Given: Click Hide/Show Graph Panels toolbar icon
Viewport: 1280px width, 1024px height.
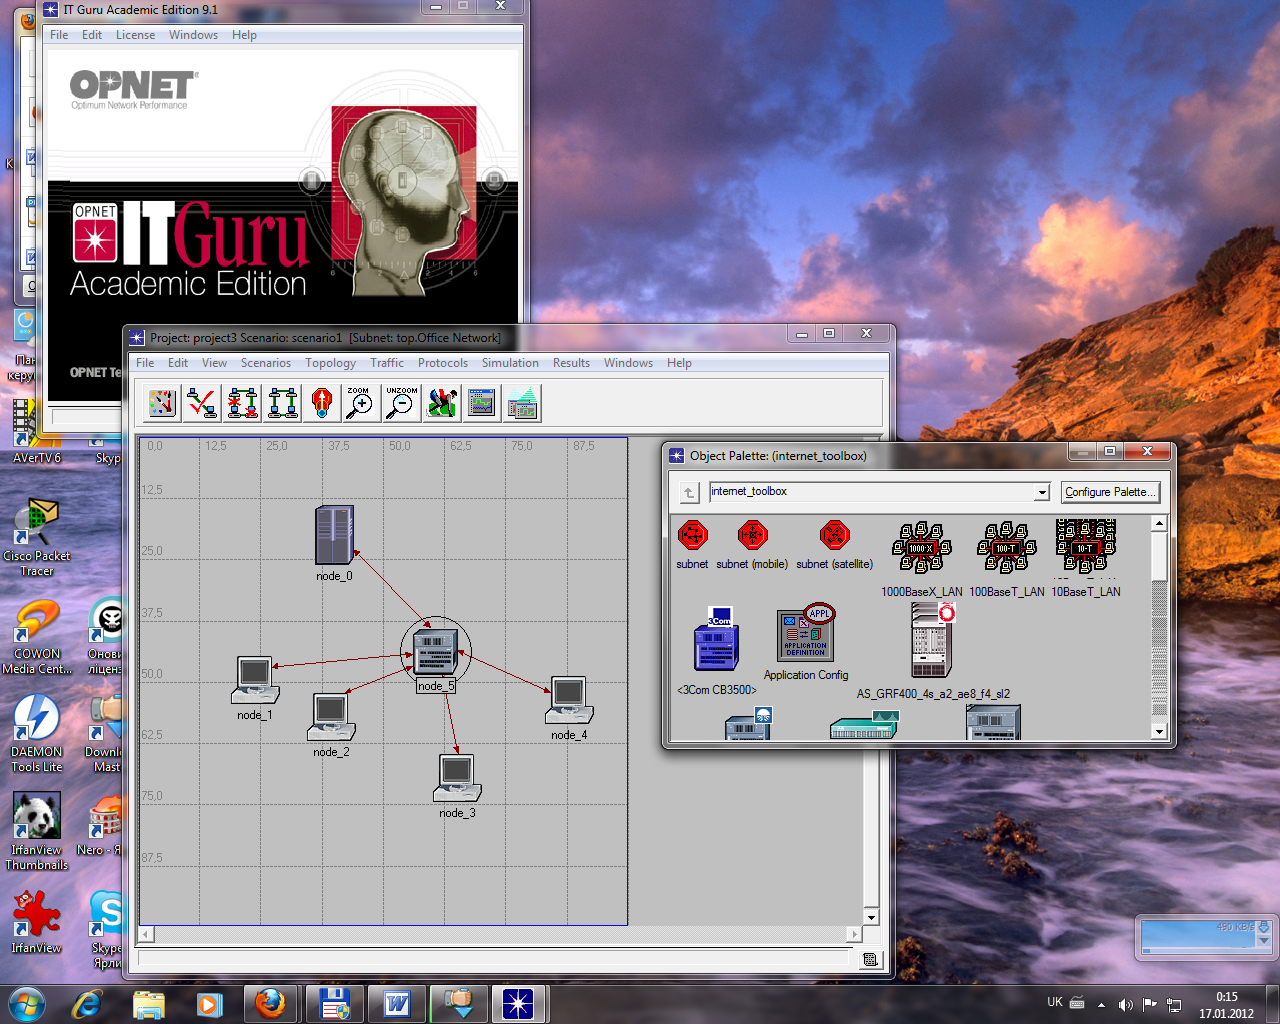Looking at the screenshot, I should coord(522,403).
